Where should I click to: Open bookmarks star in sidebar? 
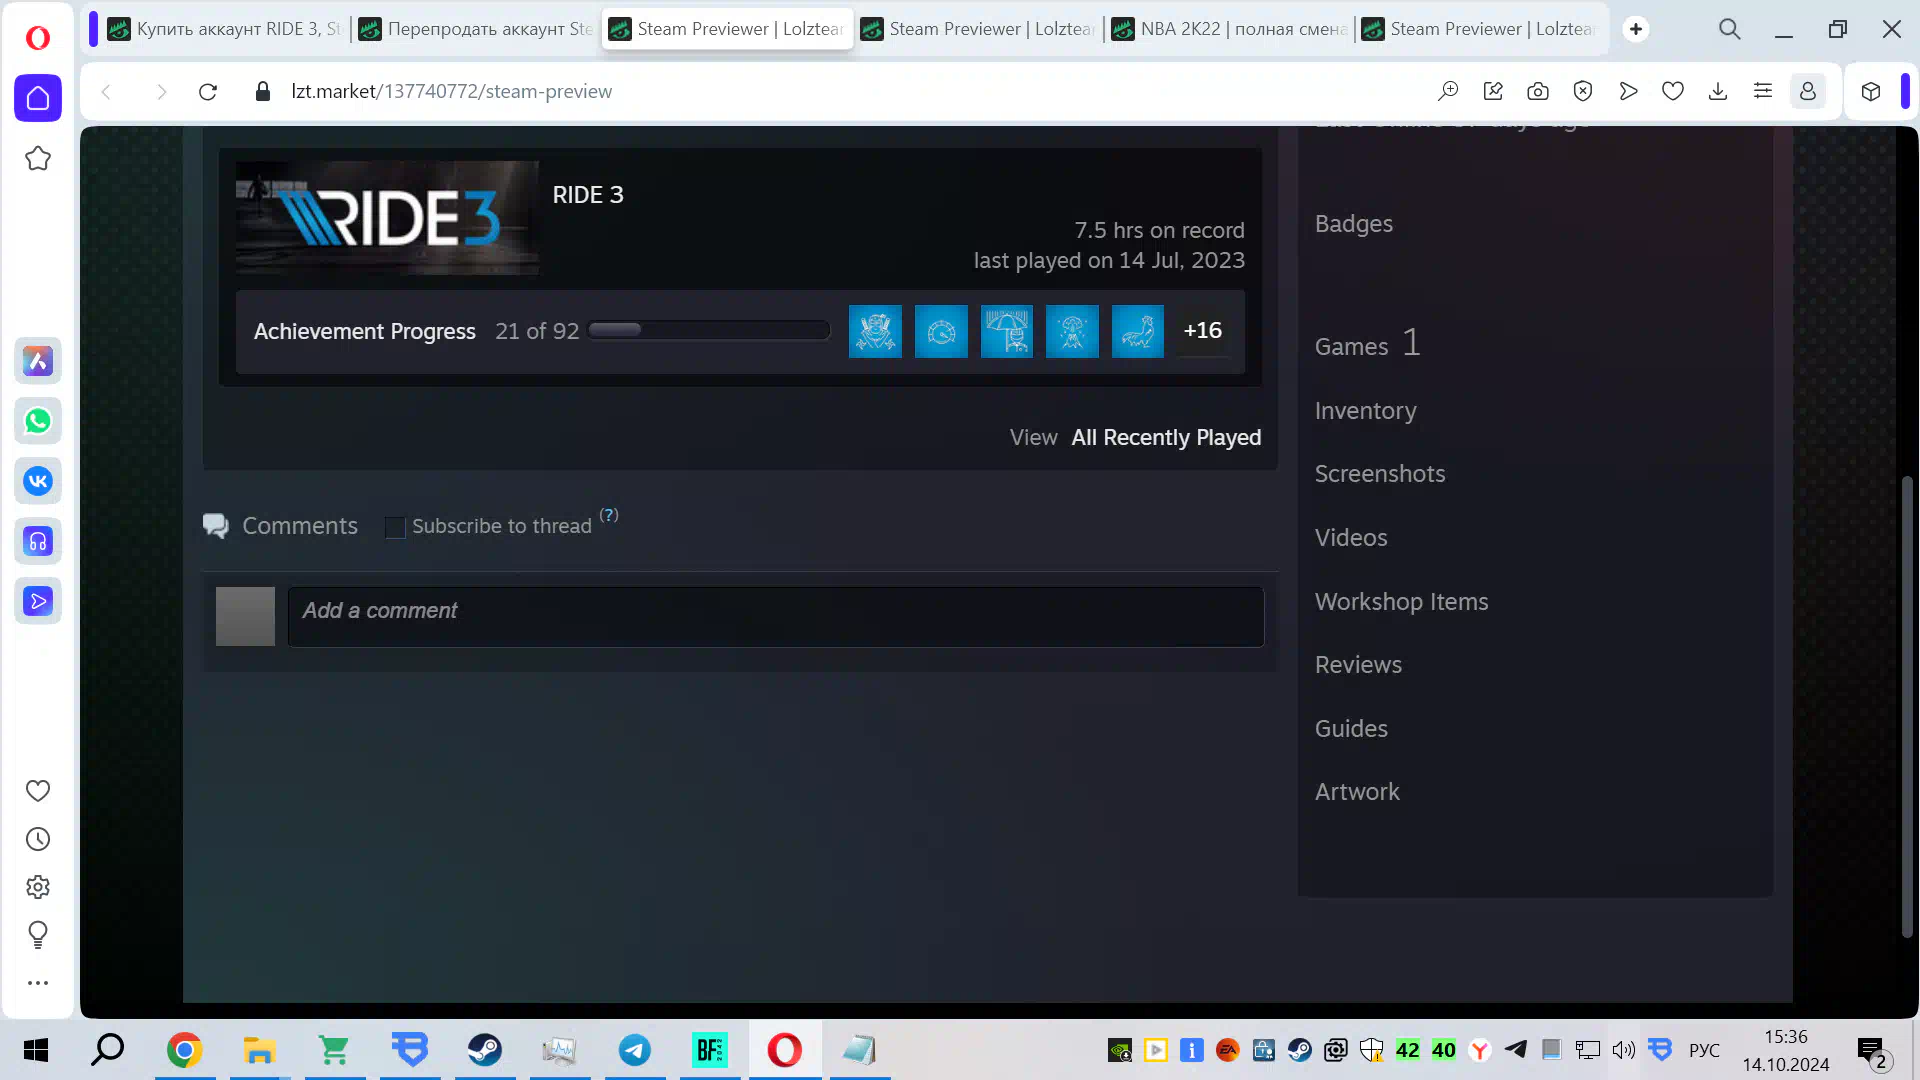click(x=38, y=158)
